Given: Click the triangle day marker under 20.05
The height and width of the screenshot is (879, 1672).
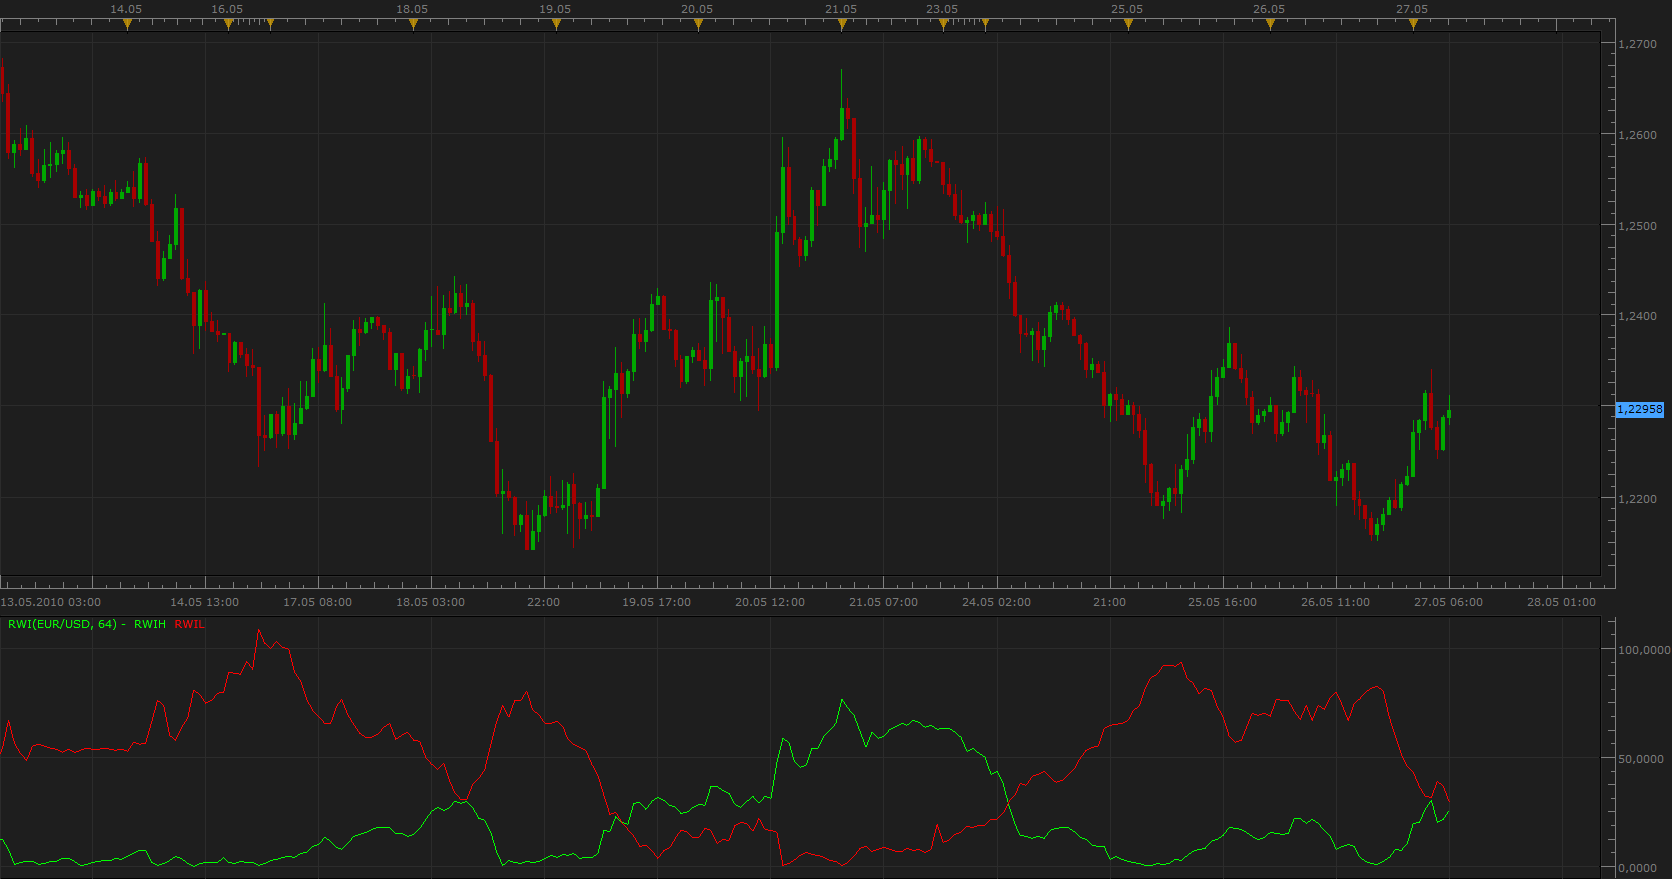Looking at the screenshot, I should pos(698,25).
